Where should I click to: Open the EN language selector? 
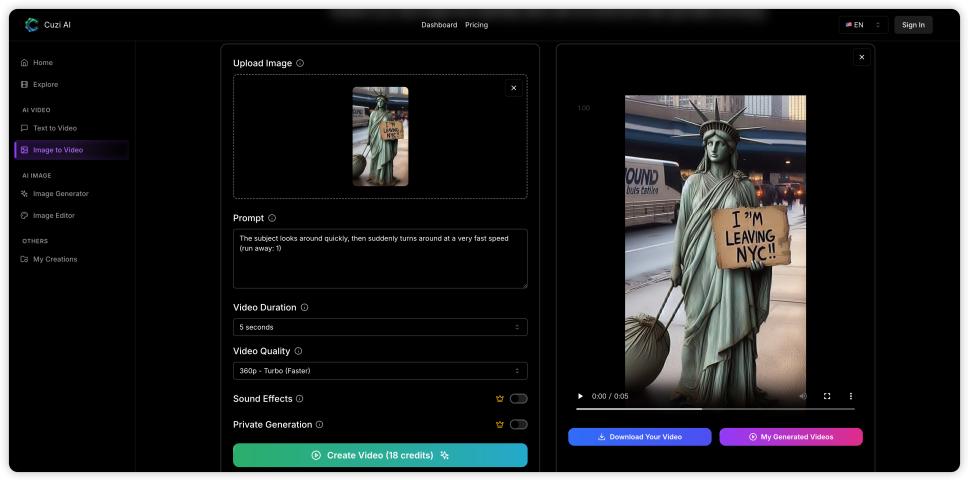pos(863,25)
